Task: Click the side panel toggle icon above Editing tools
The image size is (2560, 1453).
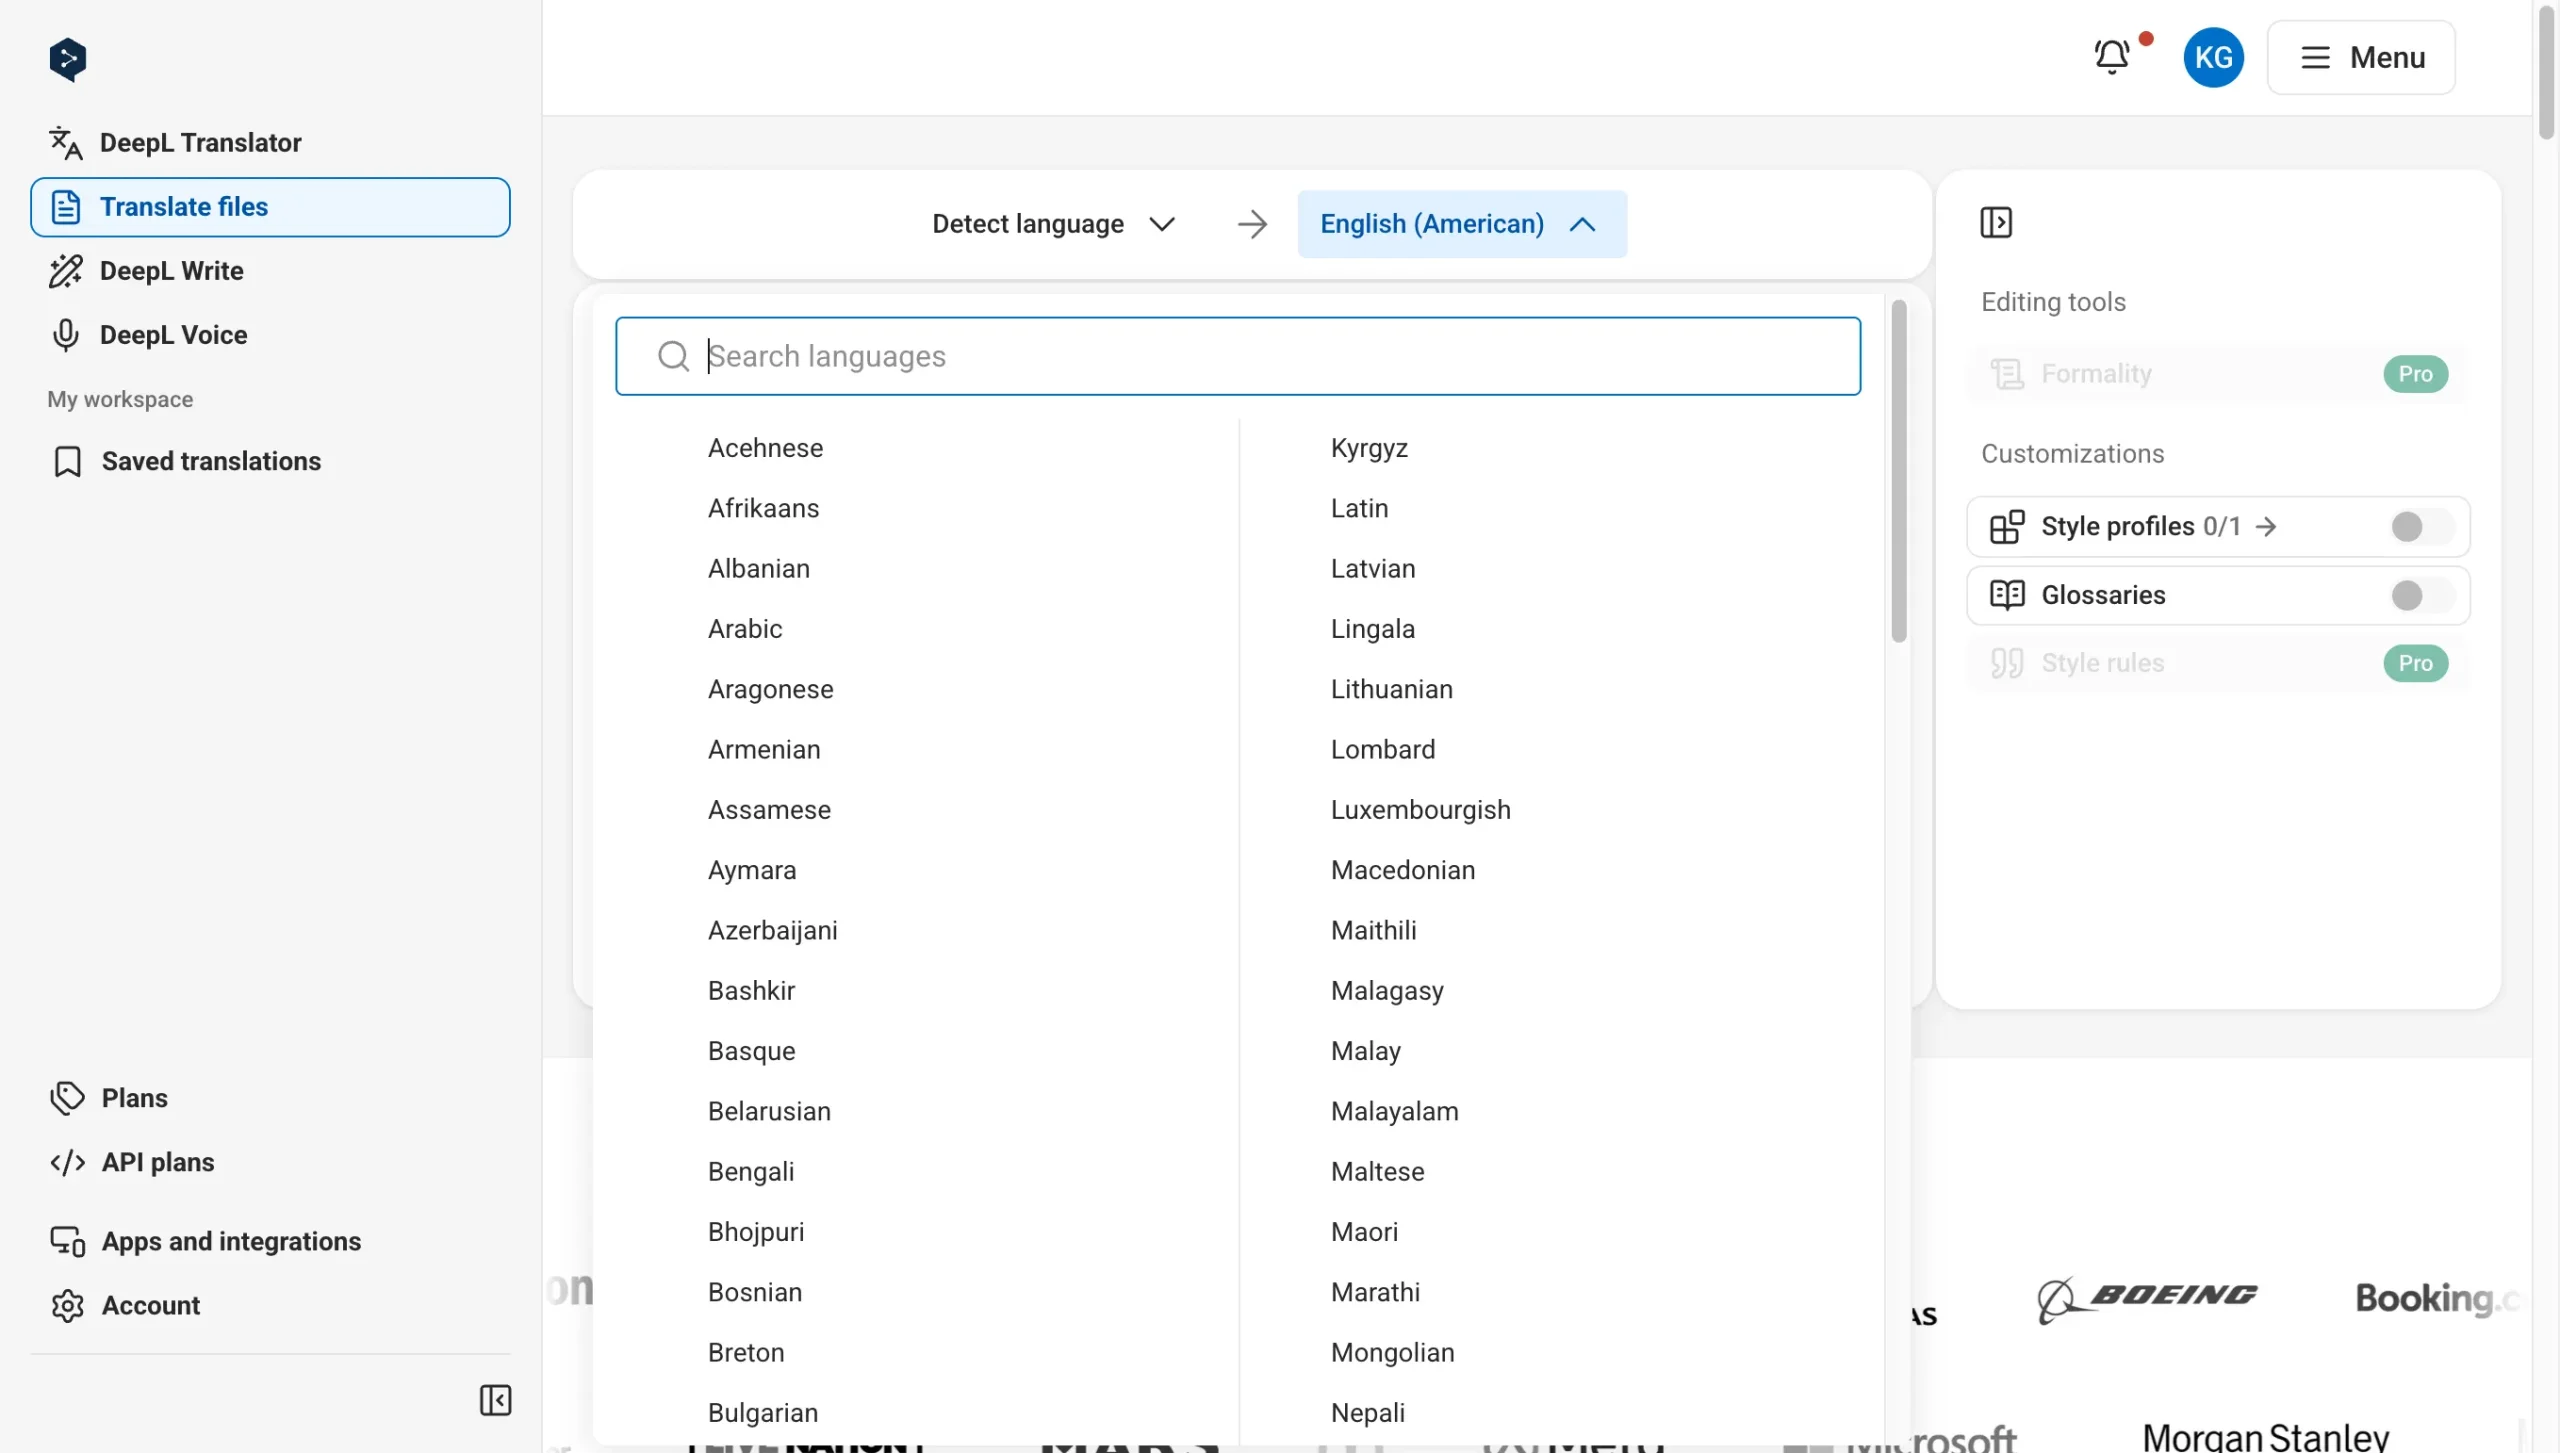Action: [1996, 222]
